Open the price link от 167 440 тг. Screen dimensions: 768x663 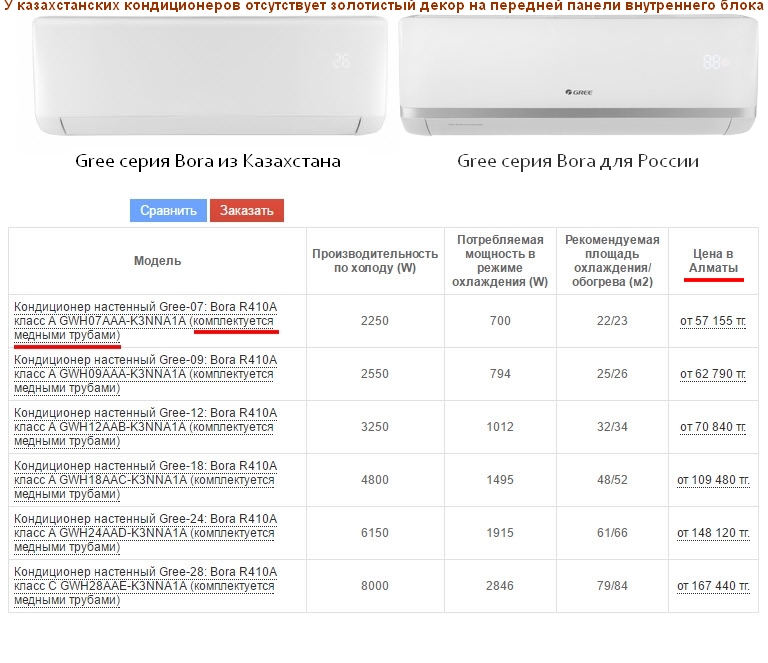(x=713, y=586)
